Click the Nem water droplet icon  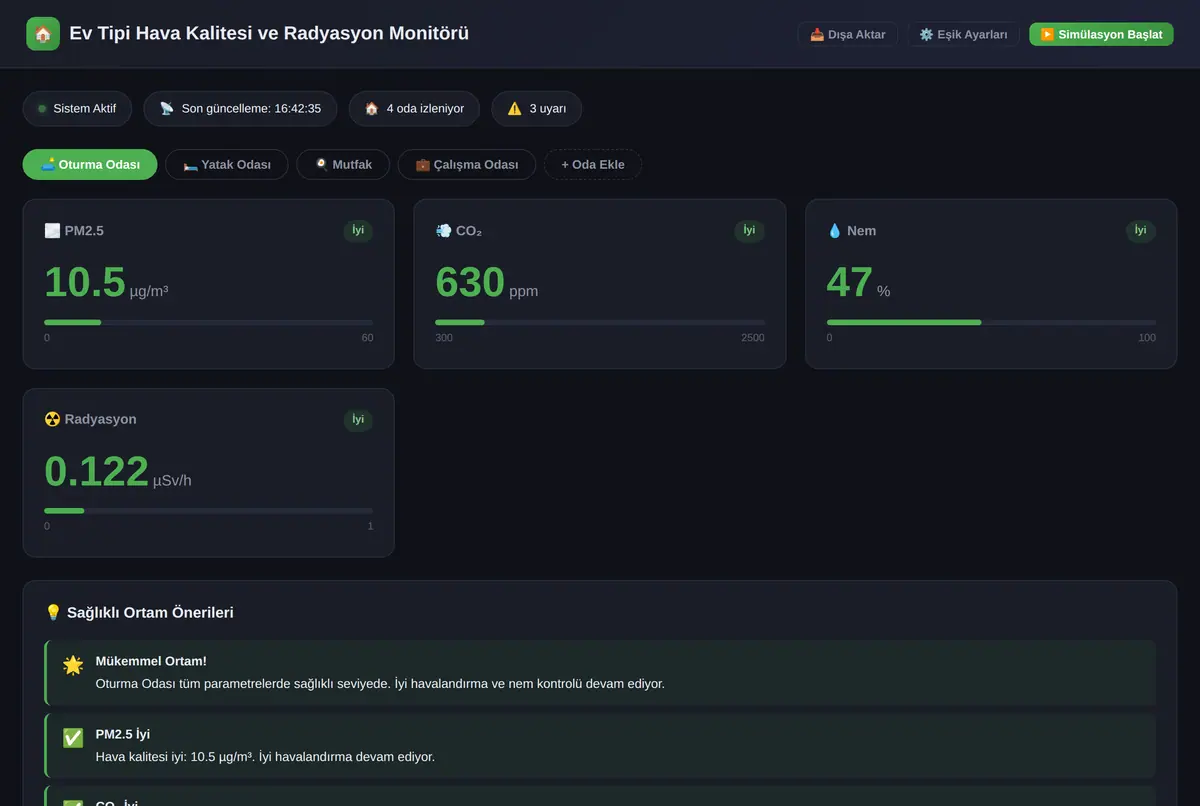pos(835,231)
